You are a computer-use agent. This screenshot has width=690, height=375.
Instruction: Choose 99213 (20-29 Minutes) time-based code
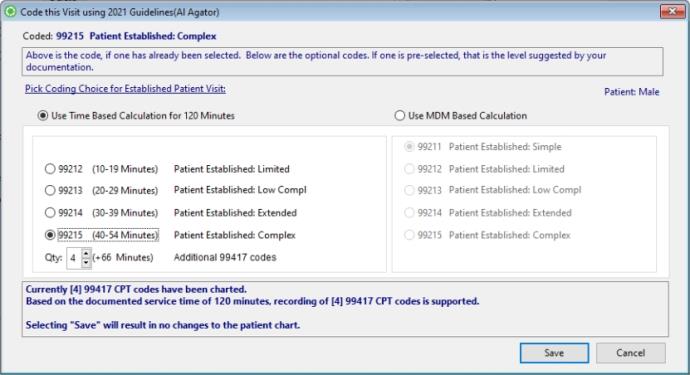[50, 190]
